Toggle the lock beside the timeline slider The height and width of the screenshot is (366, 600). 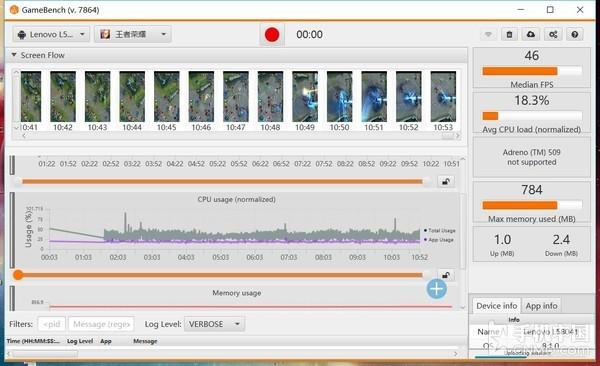tap(446, 181)
